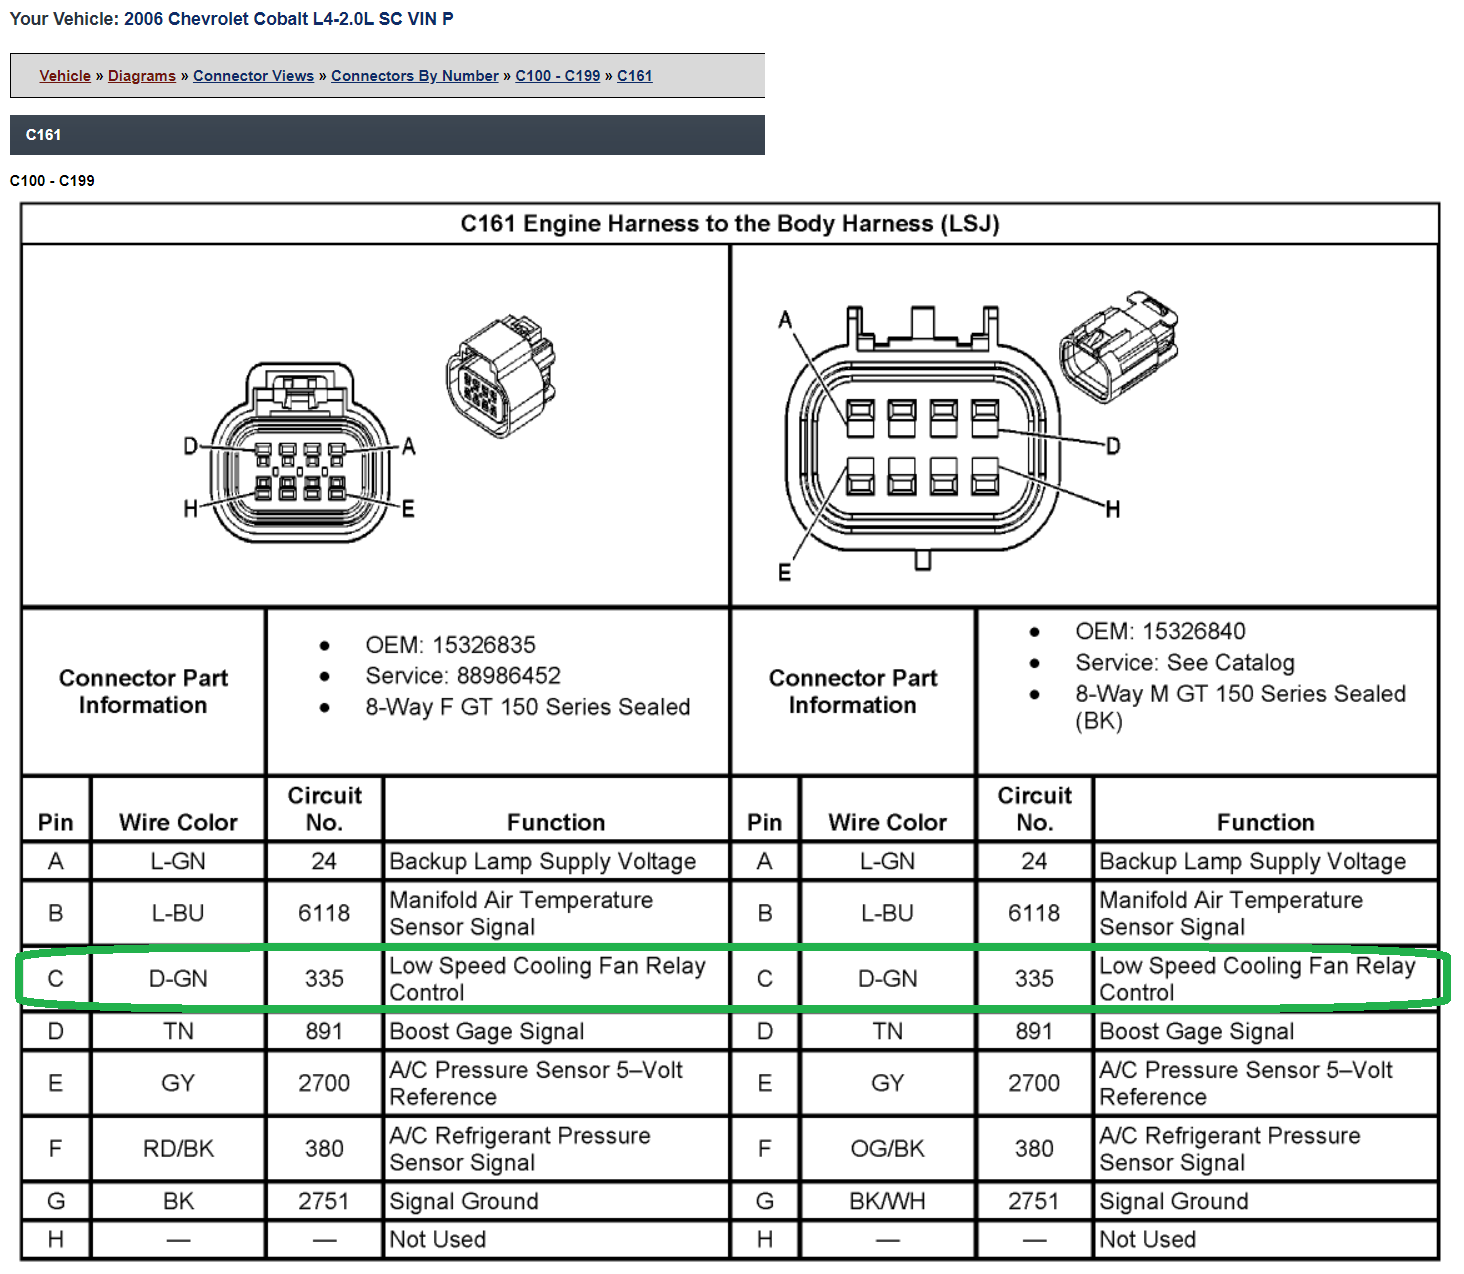Select 'Service: See Catalog' text
This screenshot has height=1274, width=1464.
[x=1185, y=663]
